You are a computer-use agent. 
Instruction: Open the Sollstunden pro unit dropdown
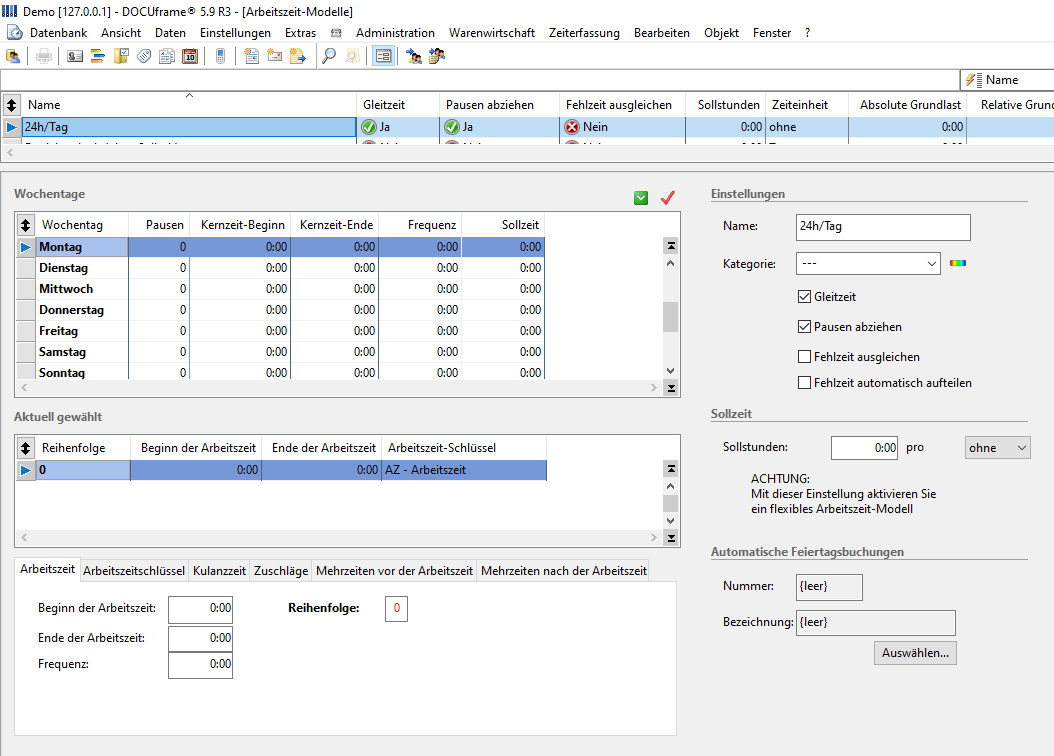998,448
